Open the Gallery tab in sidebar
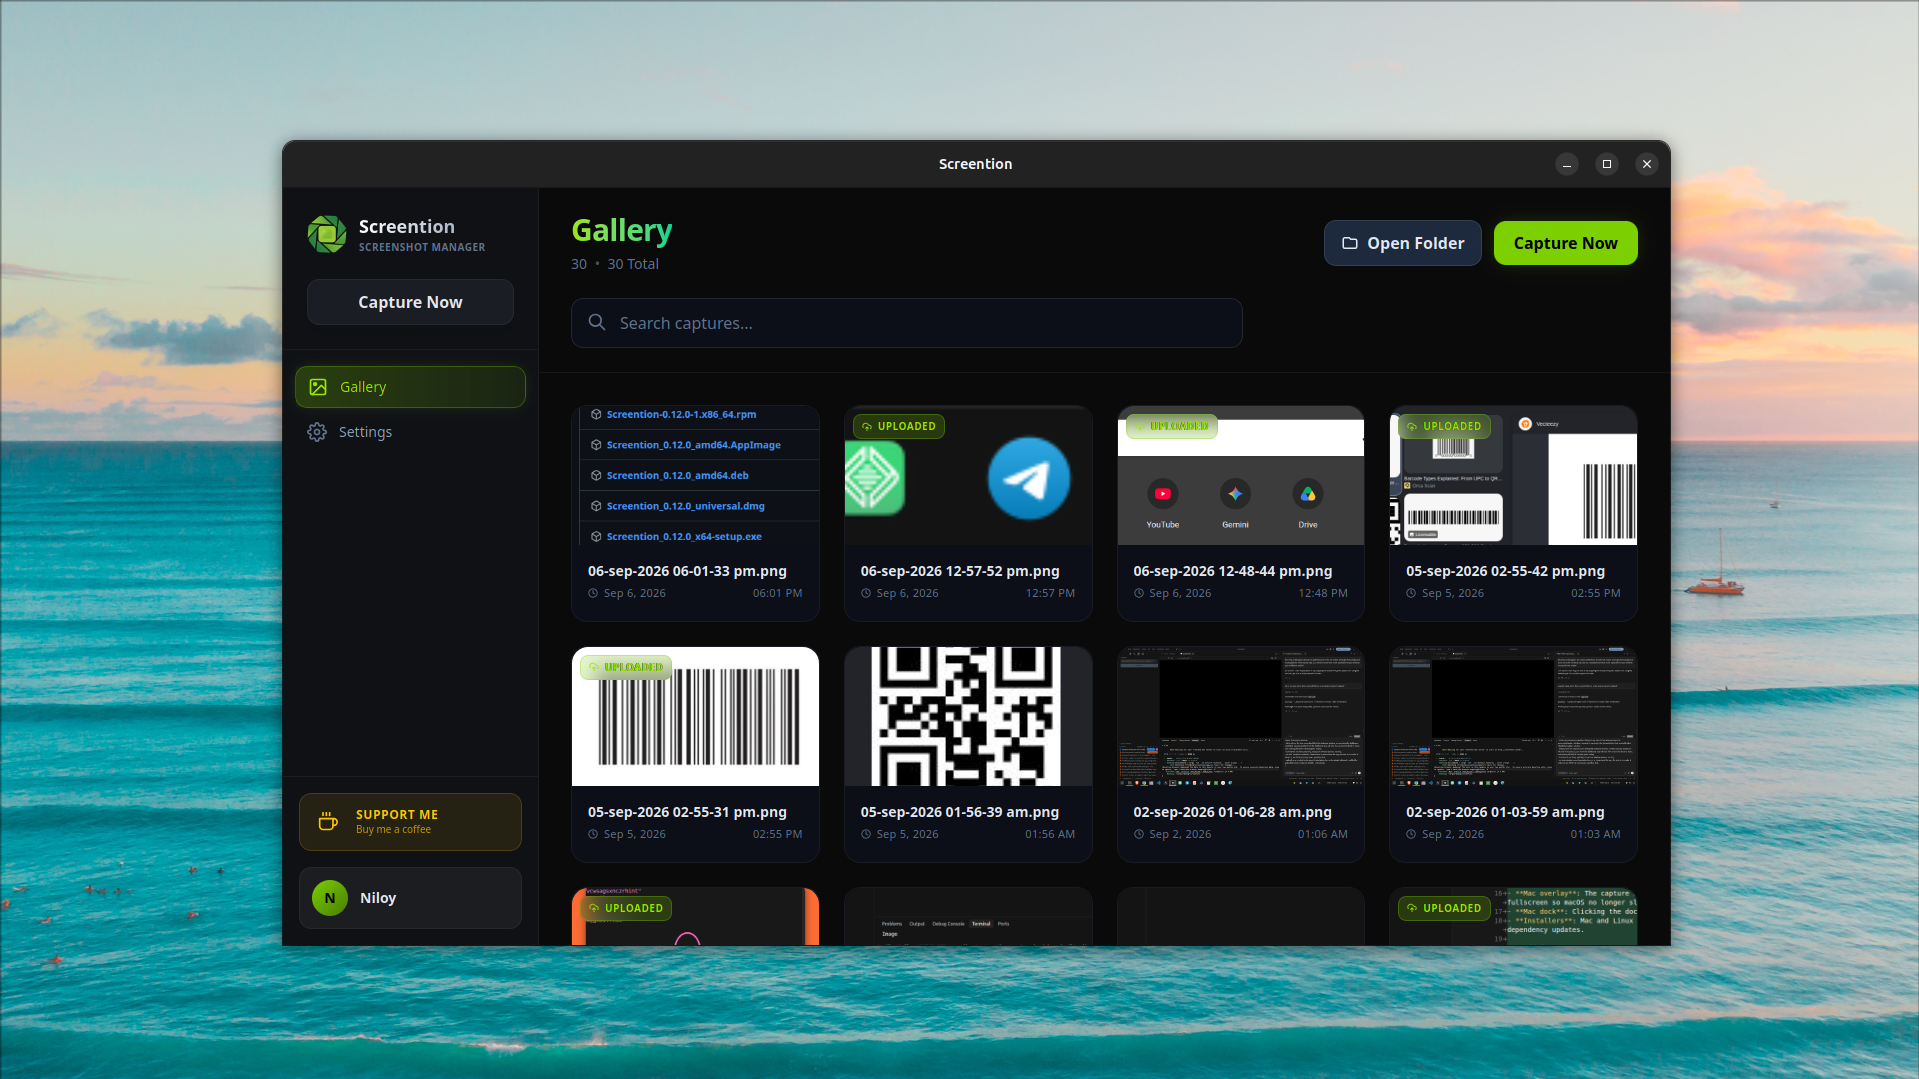 tap(410, 387)
